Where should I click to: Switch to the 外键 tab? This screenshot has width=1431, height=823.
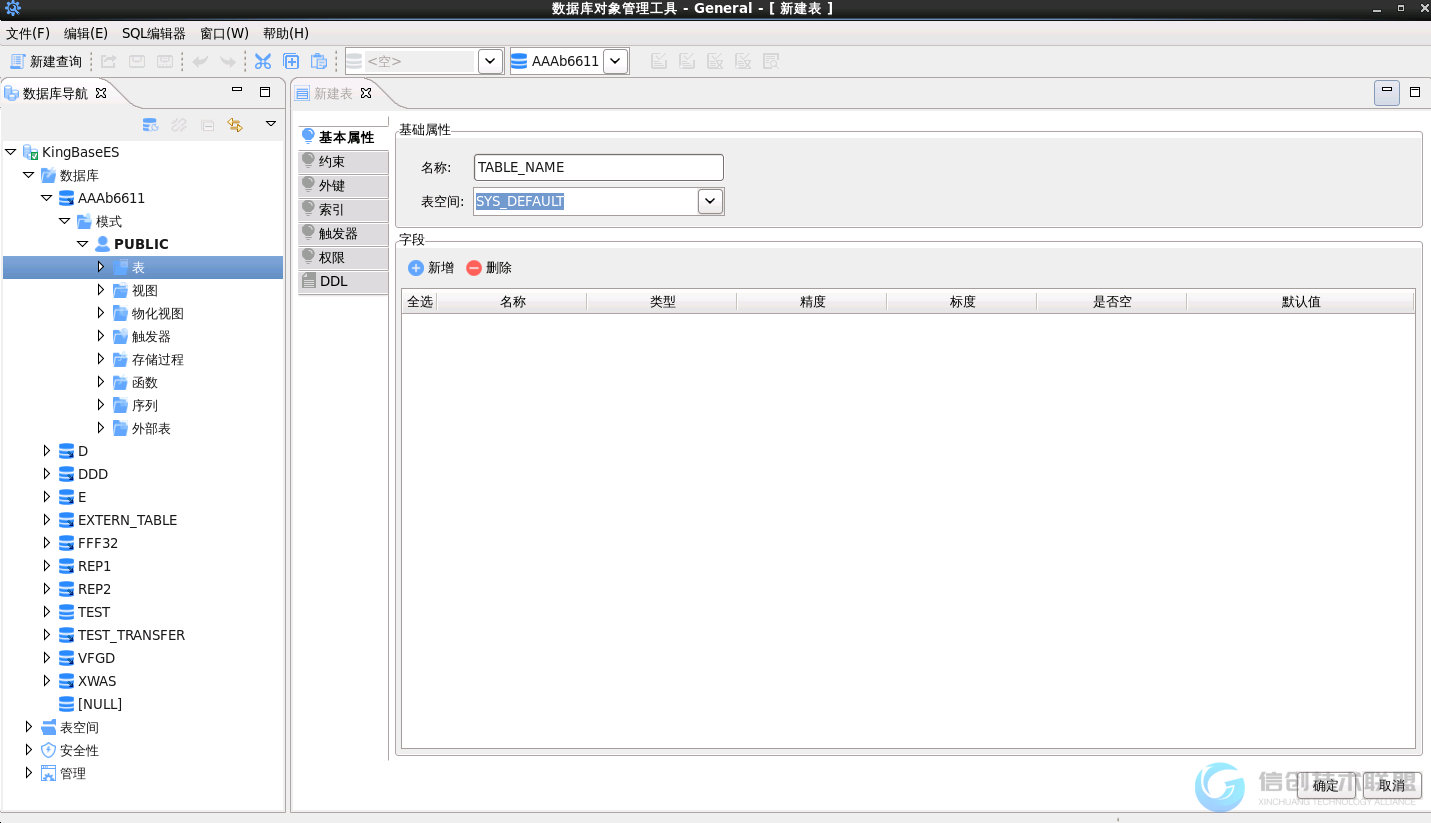343,185
